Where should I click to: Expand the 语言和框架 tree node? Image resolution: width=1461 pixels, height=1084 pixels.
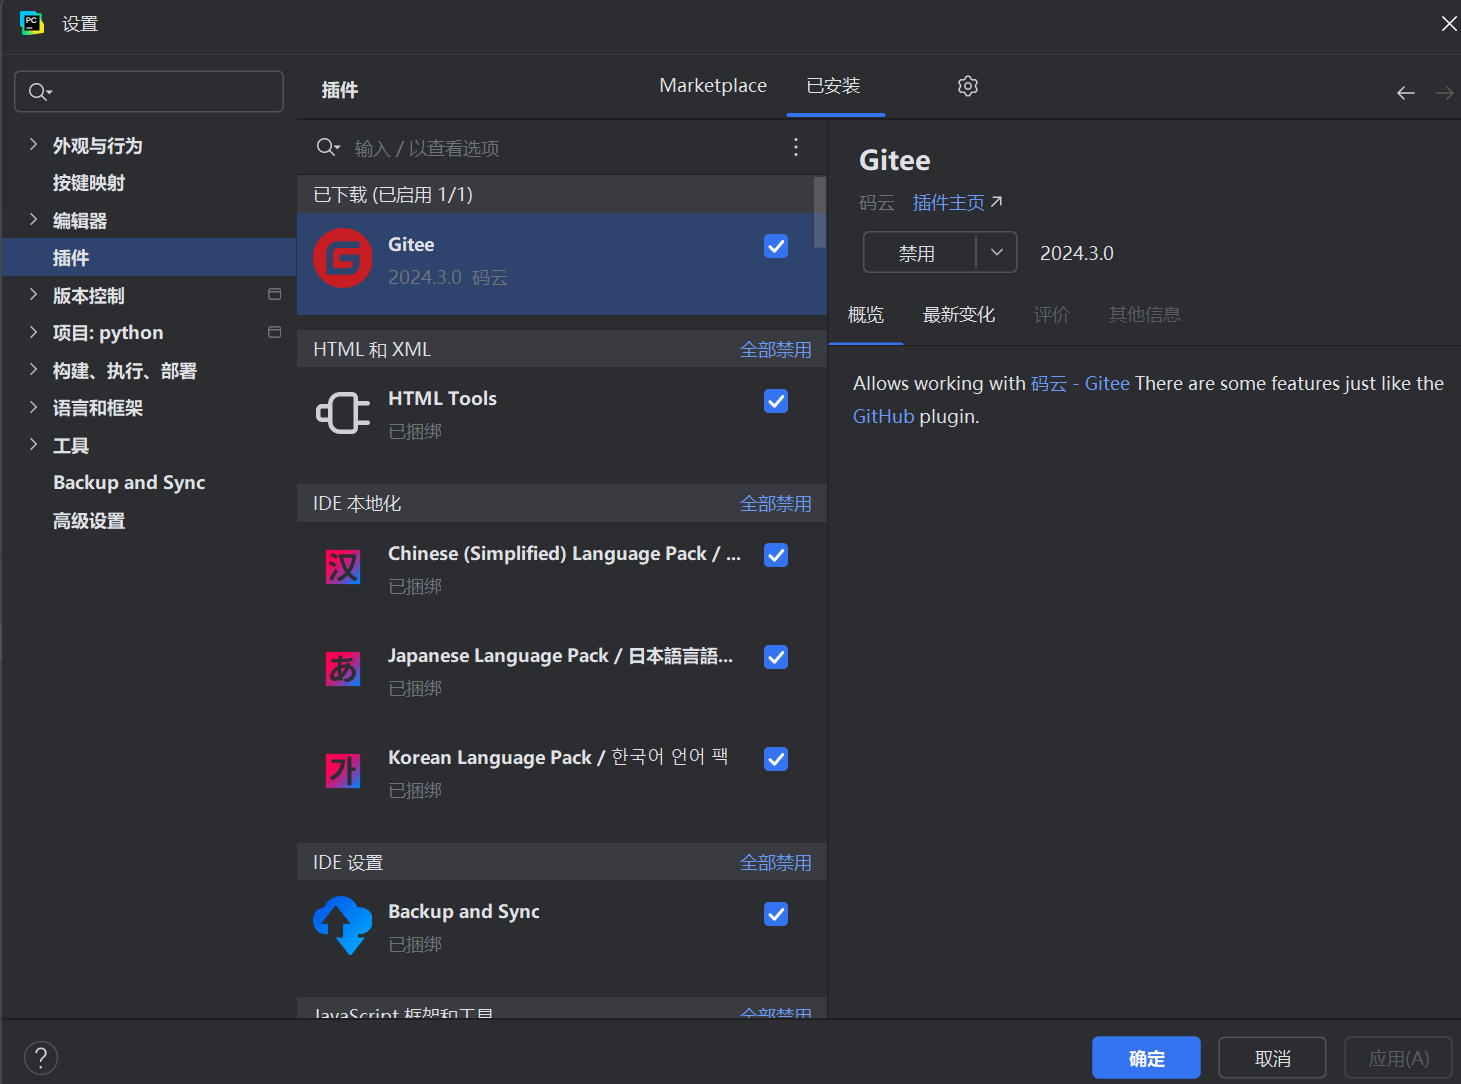click(33, 407)
